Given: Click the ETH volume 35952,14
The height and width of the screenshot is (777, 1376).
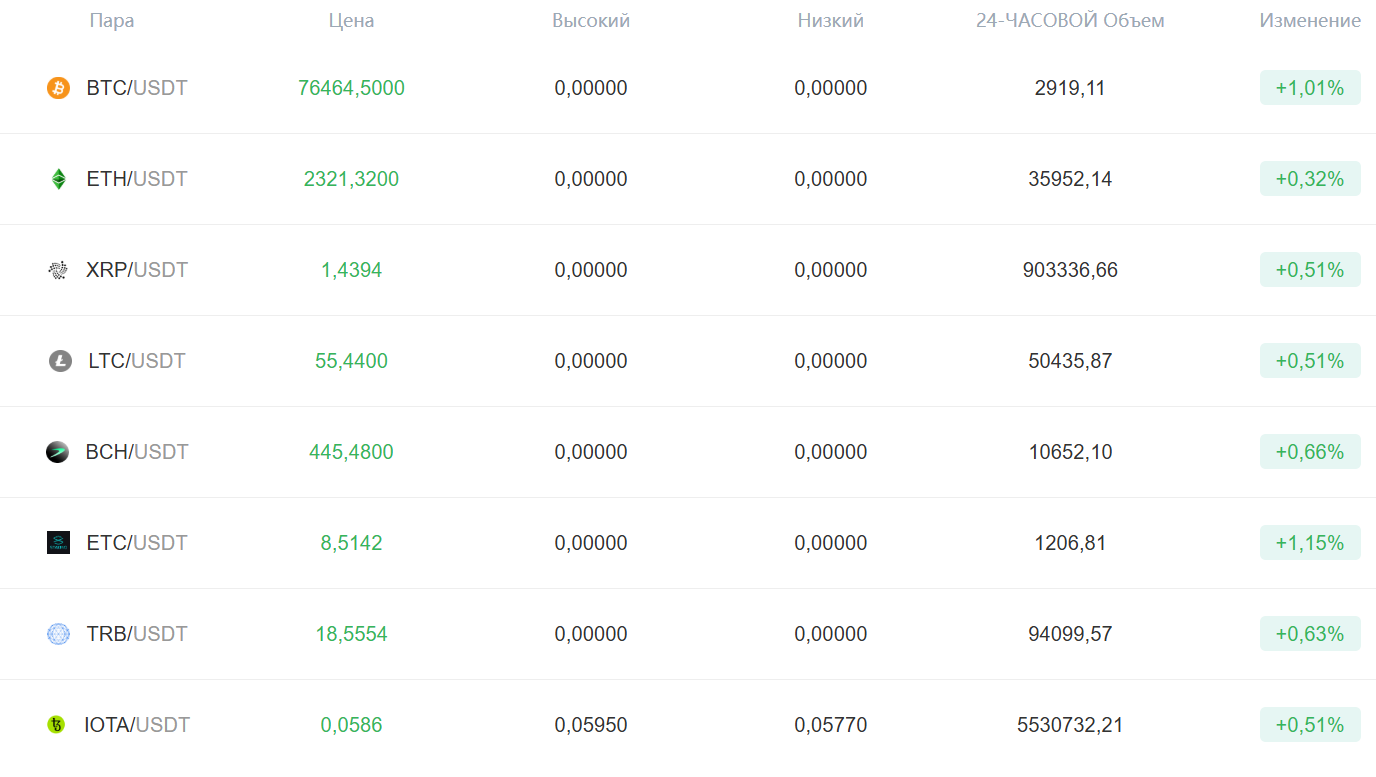Looking at the screenshot, I should point(1070,179).
